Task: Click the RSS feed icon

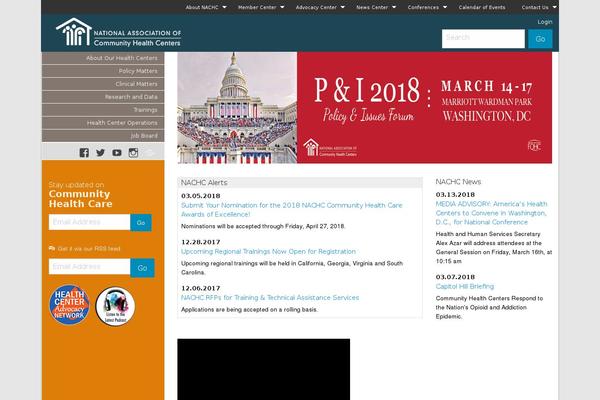Action: [52, 248]
